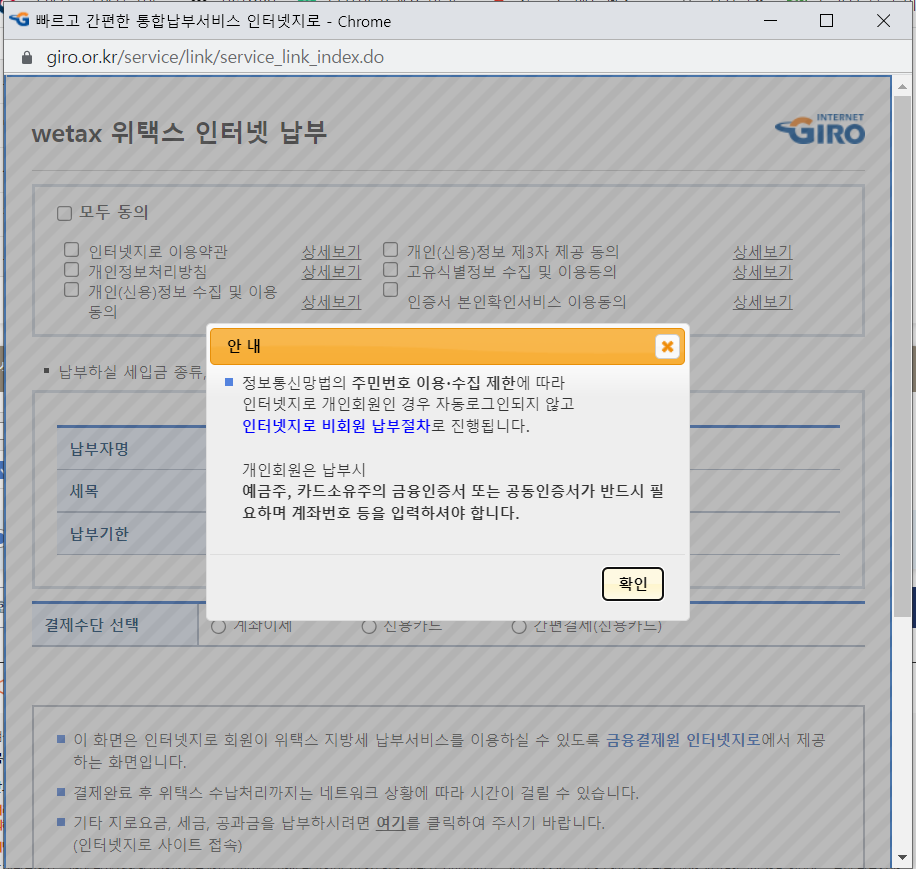Click the Internet GIRO logo
Viewport: 916px width, 869px height.
(x=820, y=129)
